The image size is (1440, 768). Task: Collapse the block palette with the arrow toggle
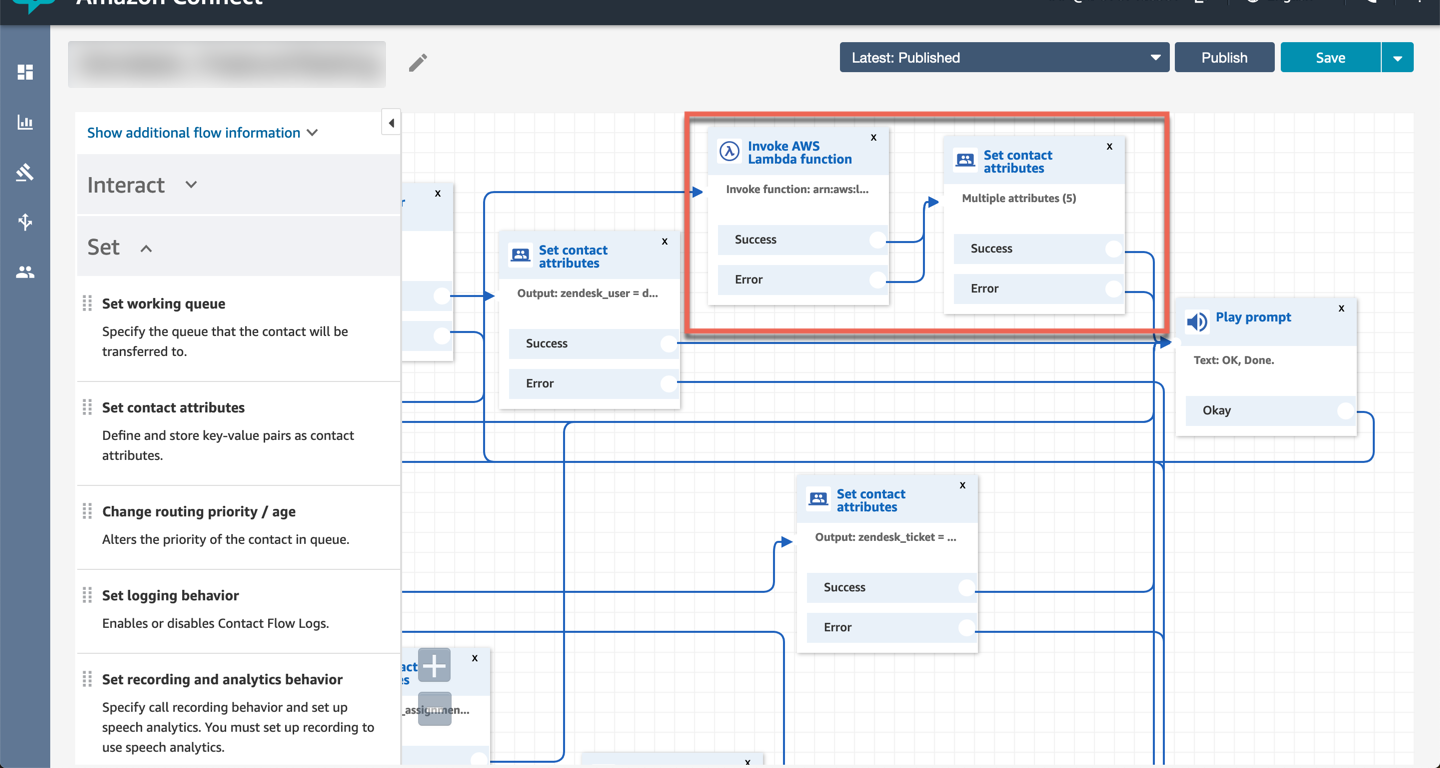[x=391, y=123]
